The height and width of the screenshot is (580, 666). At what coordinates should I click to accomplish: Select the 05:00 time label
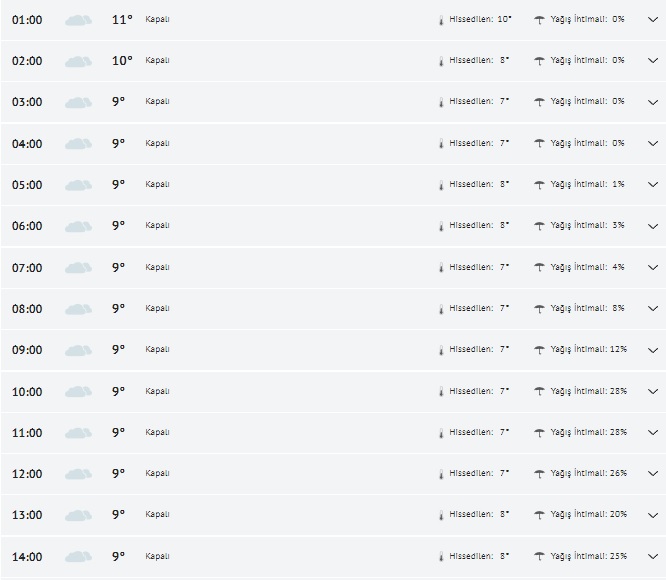point(27,185)
